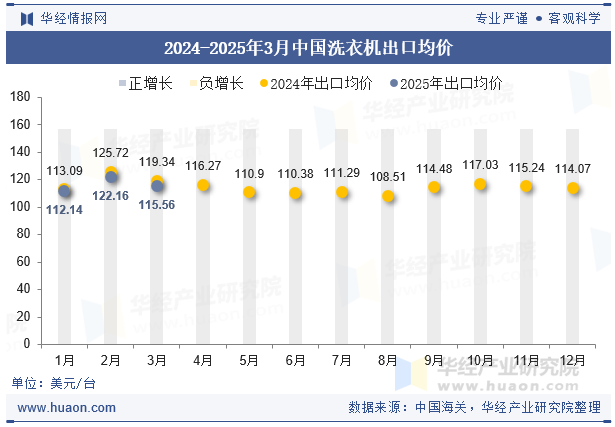Click the 7月 yellow data point
The height and width of the screenshot is (427, 615).
[x=342, y=192]
